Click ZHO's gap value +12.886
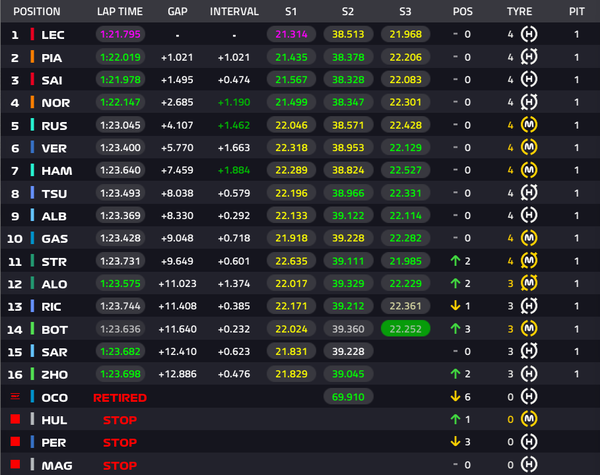 coord(177,374)
